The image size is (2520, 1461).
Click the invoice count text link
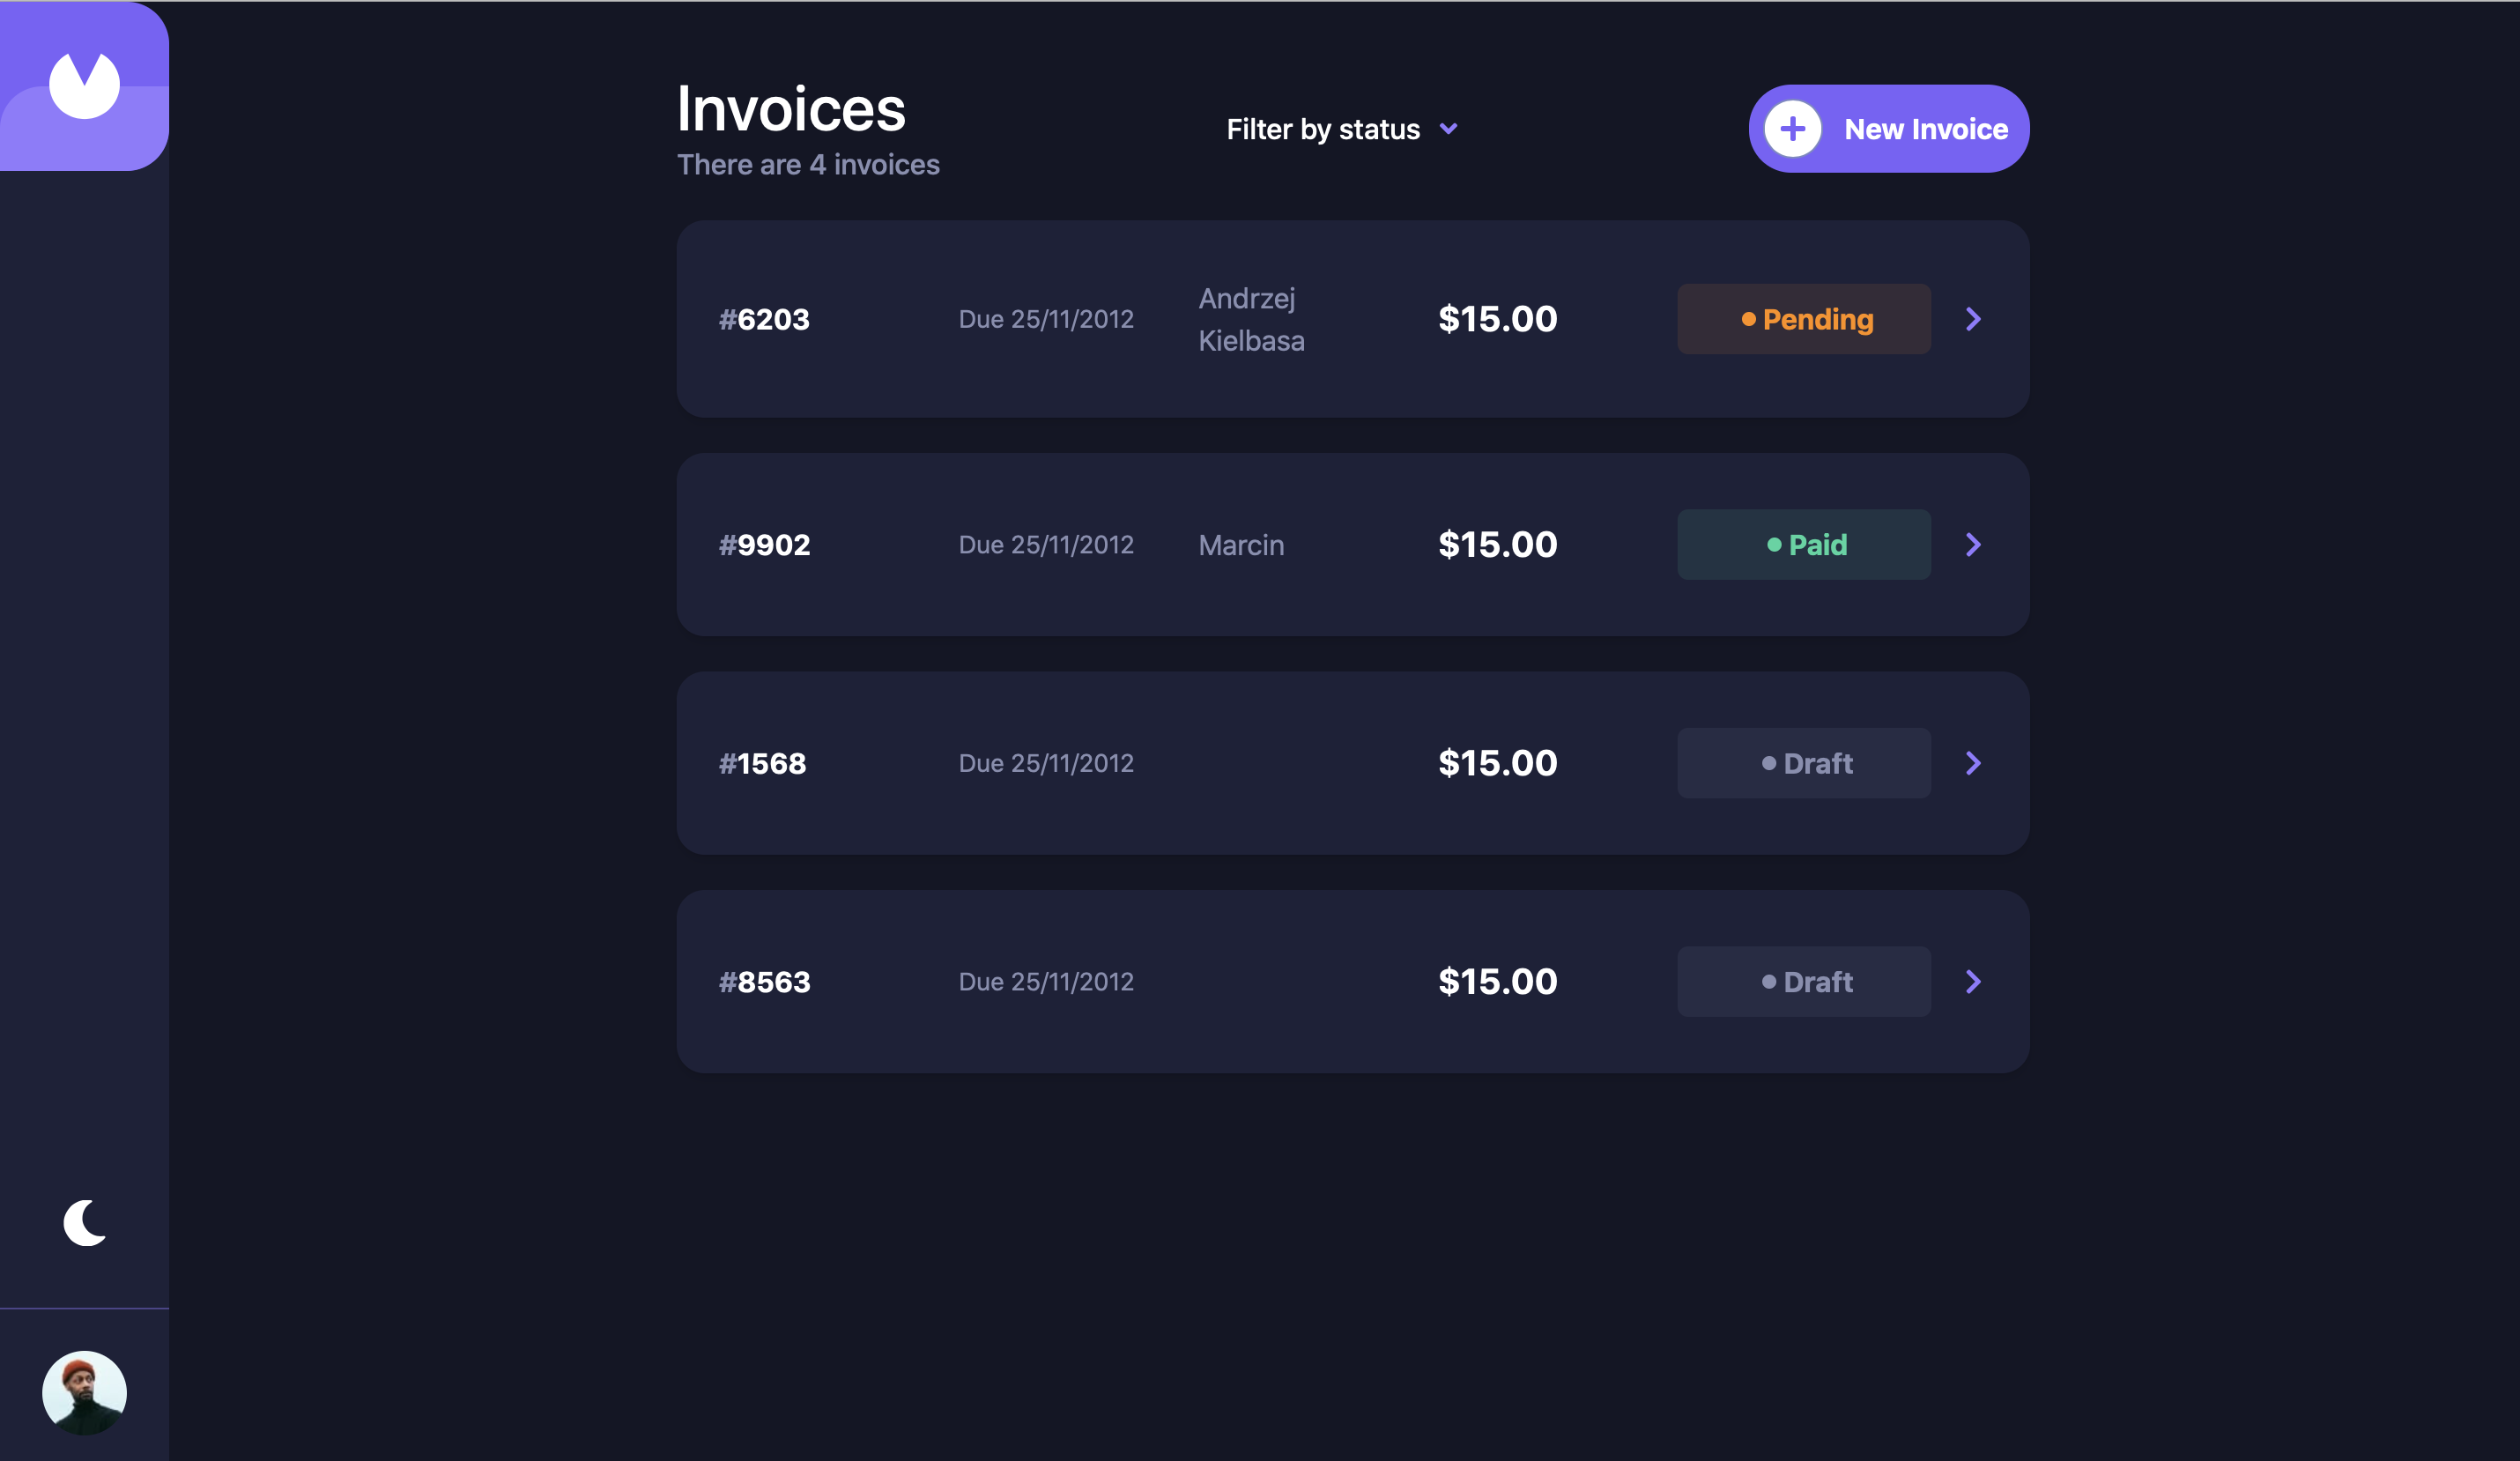pos(808,164)
